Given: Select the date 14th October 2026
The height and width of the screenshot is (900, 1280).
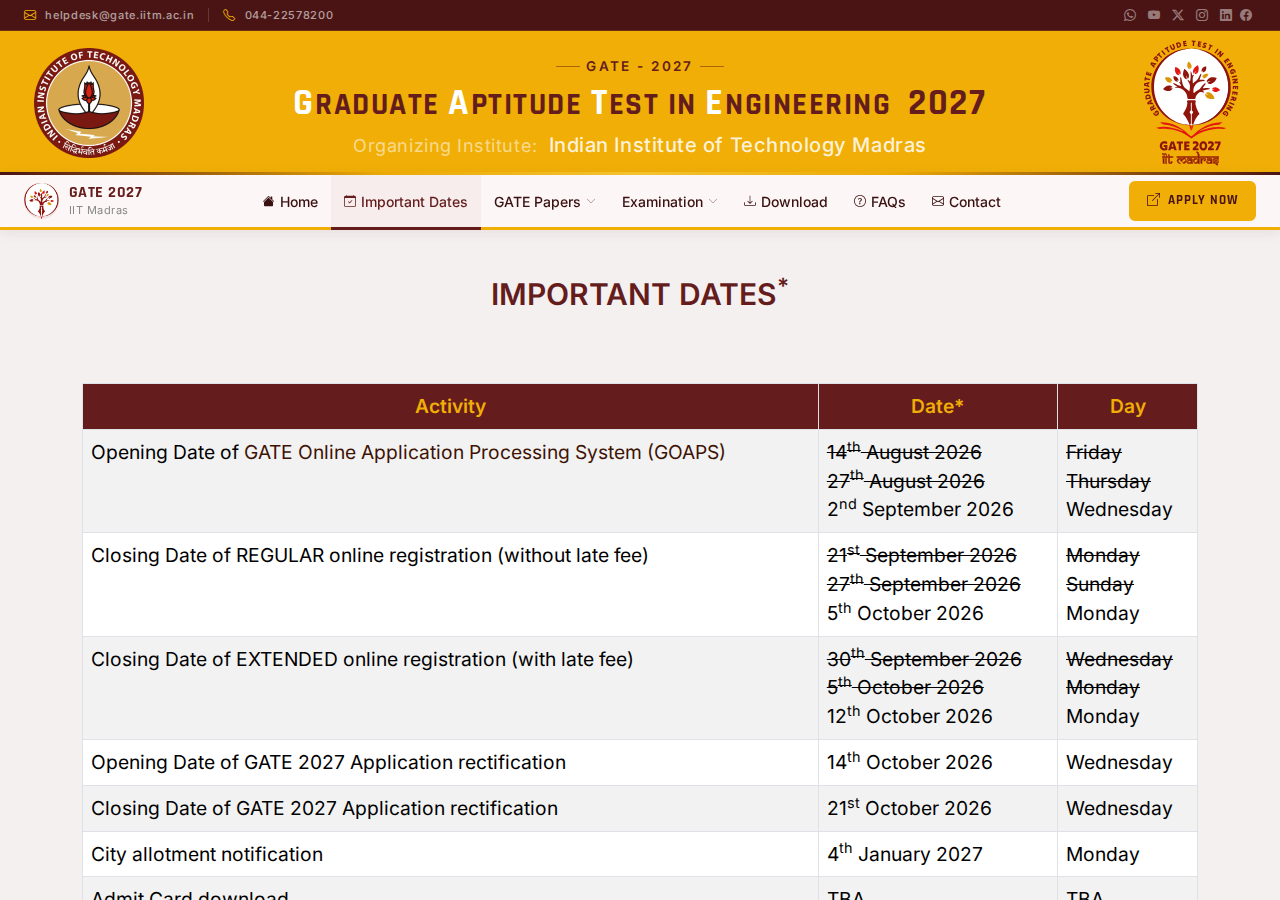Looking at the screenshot, I should pyautogui.click(x=910, y=762).
